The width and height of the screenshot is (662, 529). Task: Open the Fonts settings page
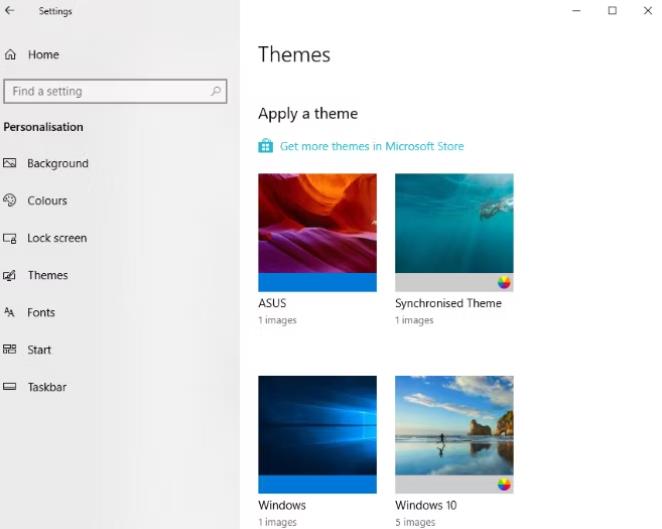(x=41, y=312)
